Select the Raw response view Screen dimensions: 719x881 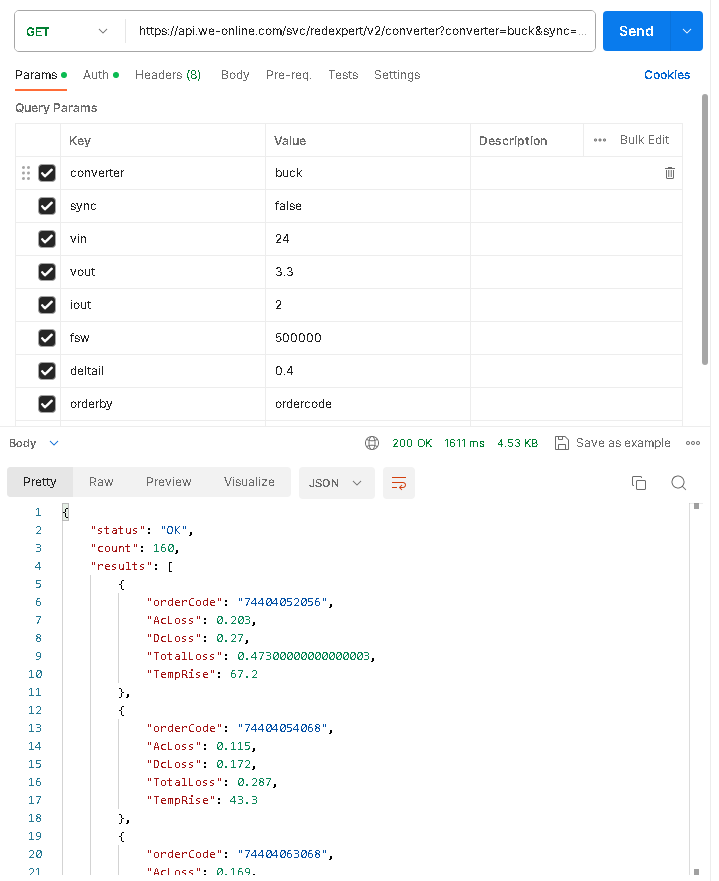pyautogui.click(x=100, y=482)
